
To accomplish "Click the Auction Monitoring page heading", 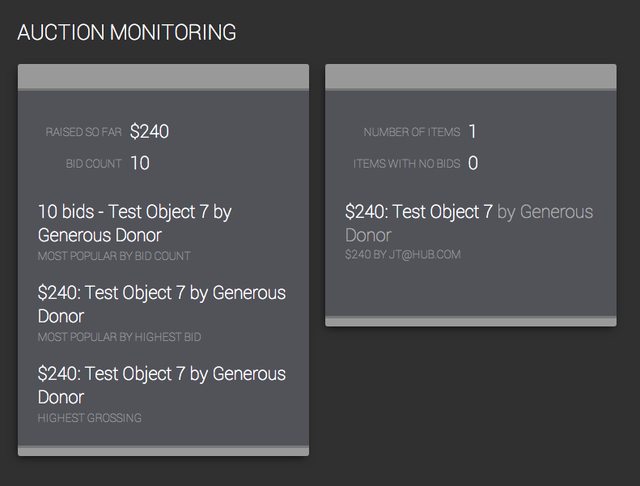I will click(x=127, y=32).
